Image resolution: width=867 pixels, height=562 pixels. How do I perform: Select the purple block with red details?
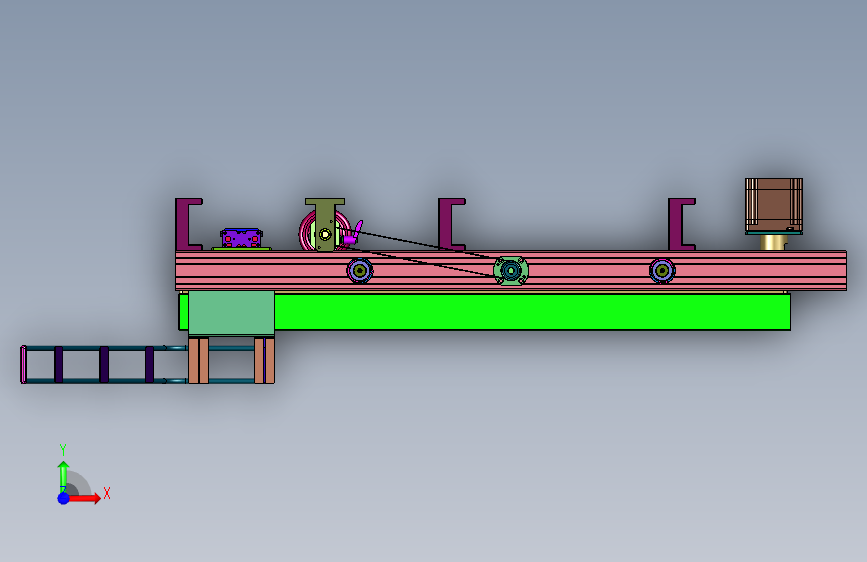241,238
